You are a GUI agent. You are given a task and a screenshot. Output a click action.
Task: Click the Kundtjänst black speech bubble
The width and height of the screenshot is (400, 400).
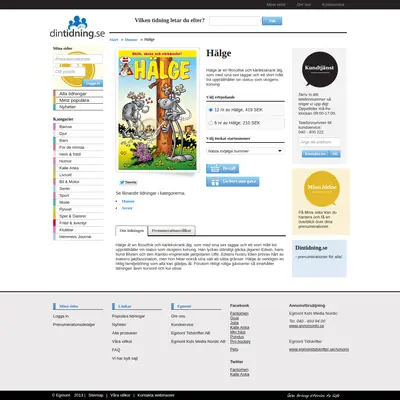click(319, 69)
